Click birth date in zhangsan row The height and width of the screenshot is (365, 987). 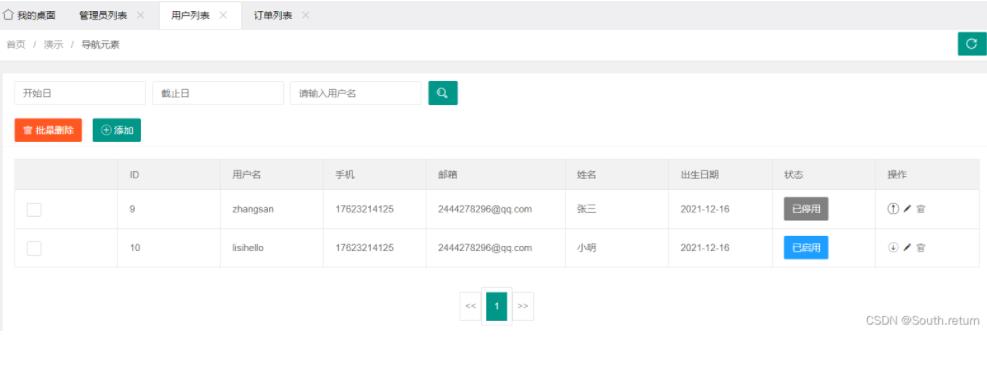(x=705, y=210)
